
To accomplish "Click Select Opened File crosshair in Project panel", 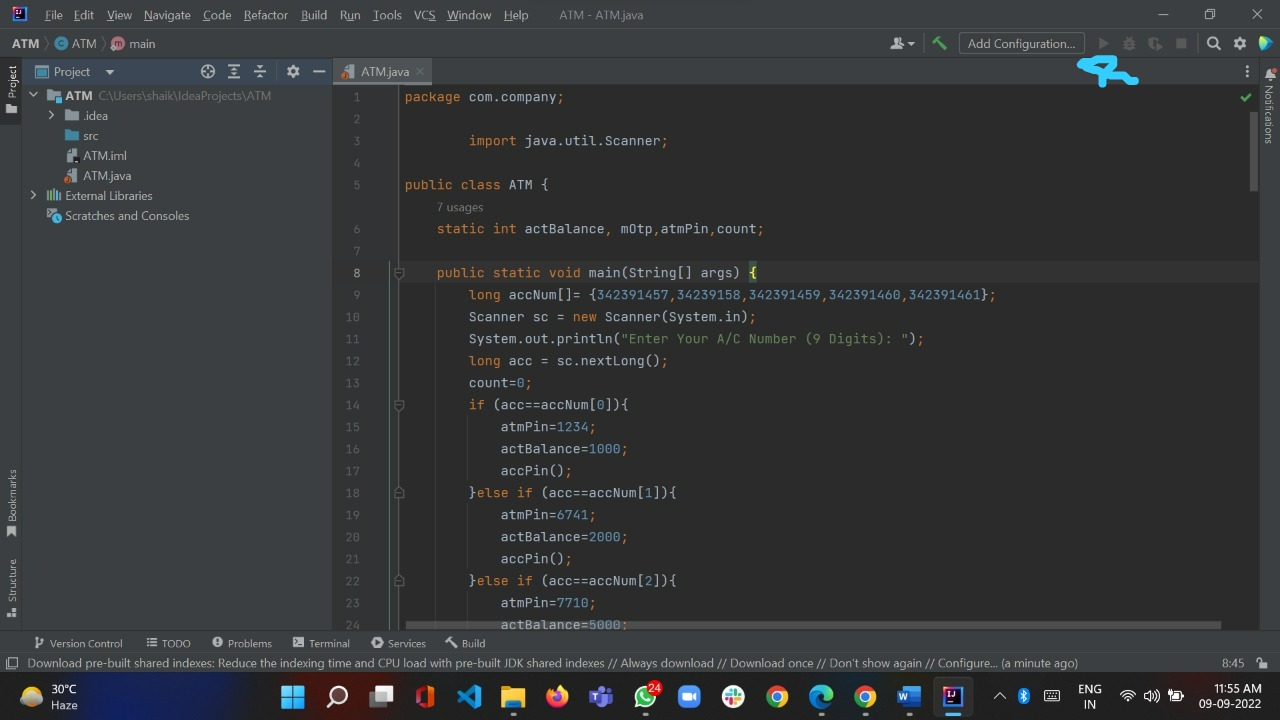I will 208,71.
